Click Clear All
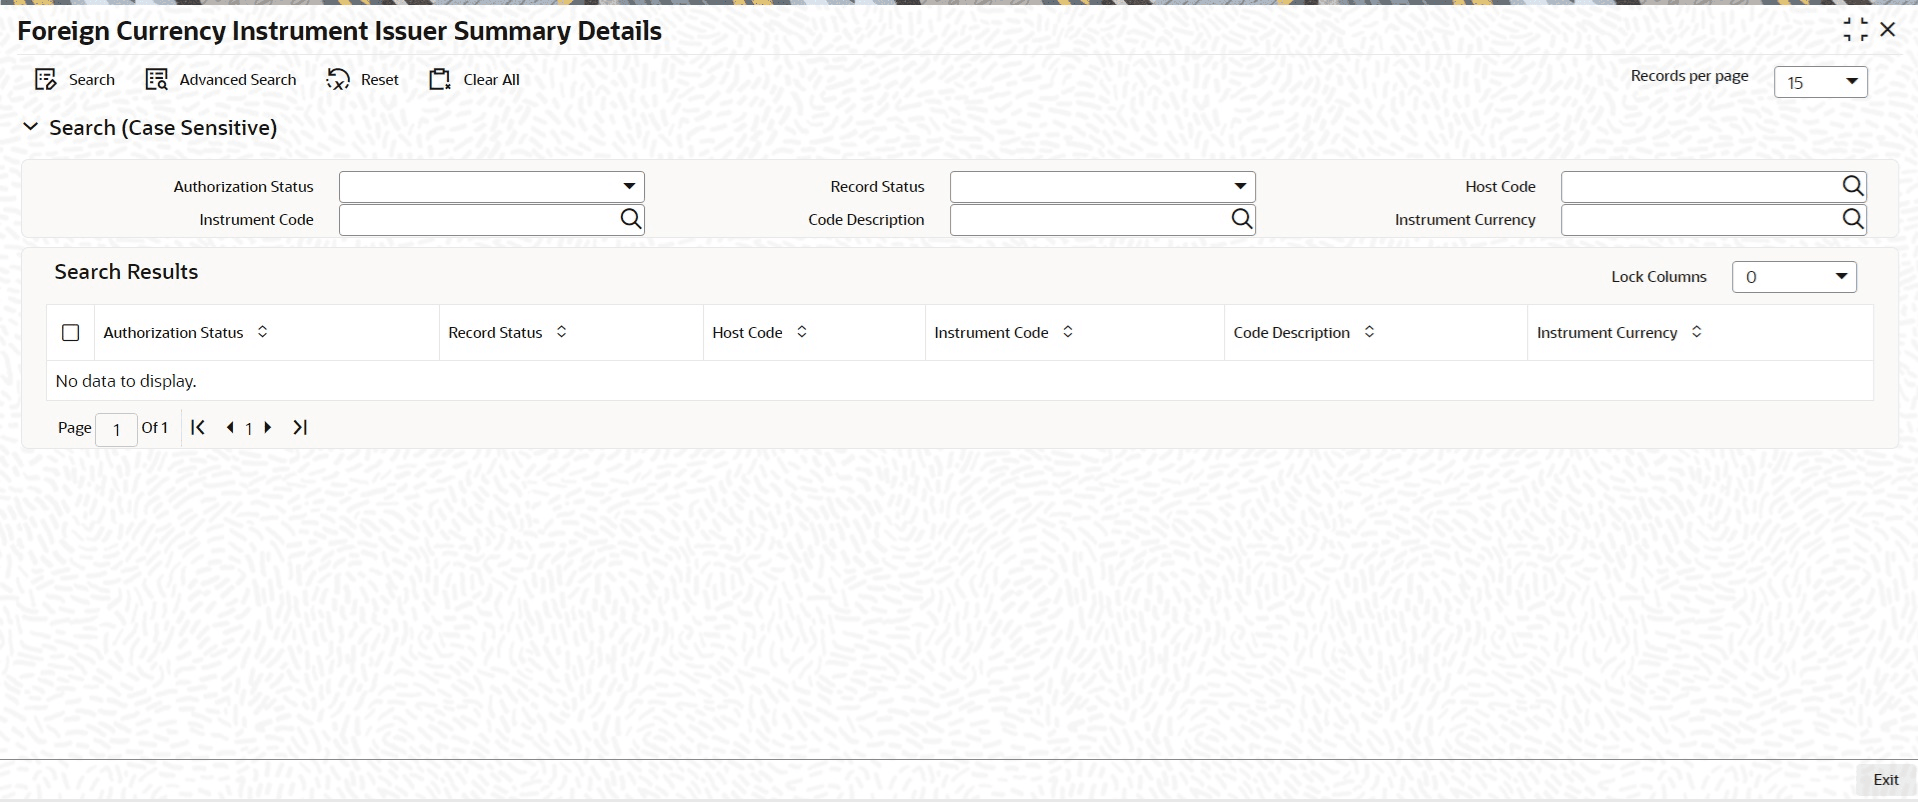1918x802 pixels. (x=474, y=80)
